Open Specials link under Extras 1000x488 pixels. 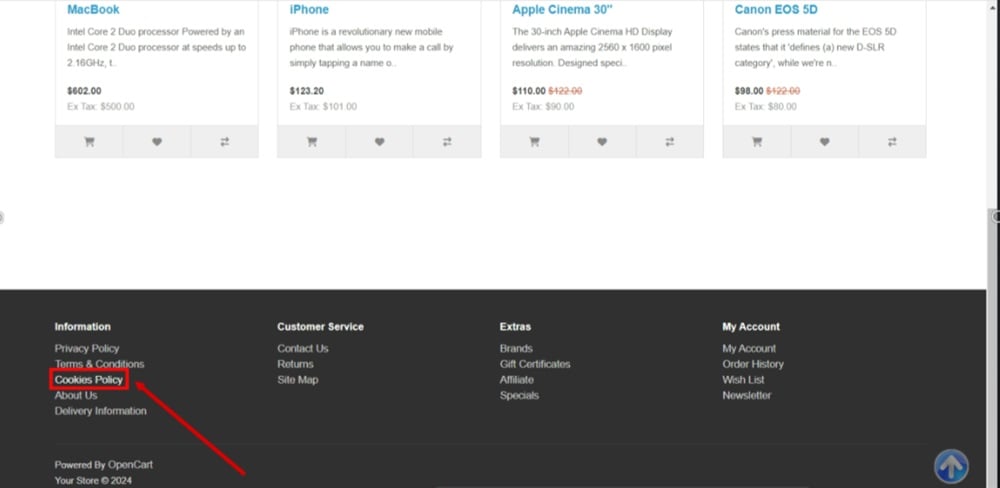pyautogui.click(x=519, y=396)
